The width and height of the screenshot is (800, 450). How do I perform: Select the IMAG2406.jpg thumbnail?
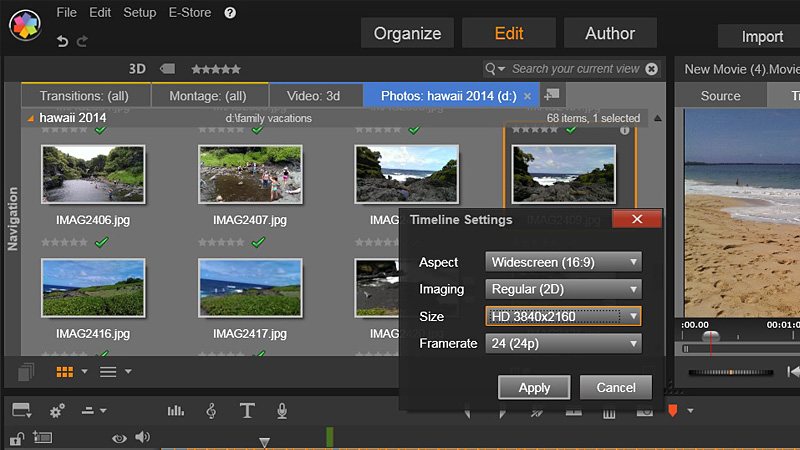coord(93,175)
